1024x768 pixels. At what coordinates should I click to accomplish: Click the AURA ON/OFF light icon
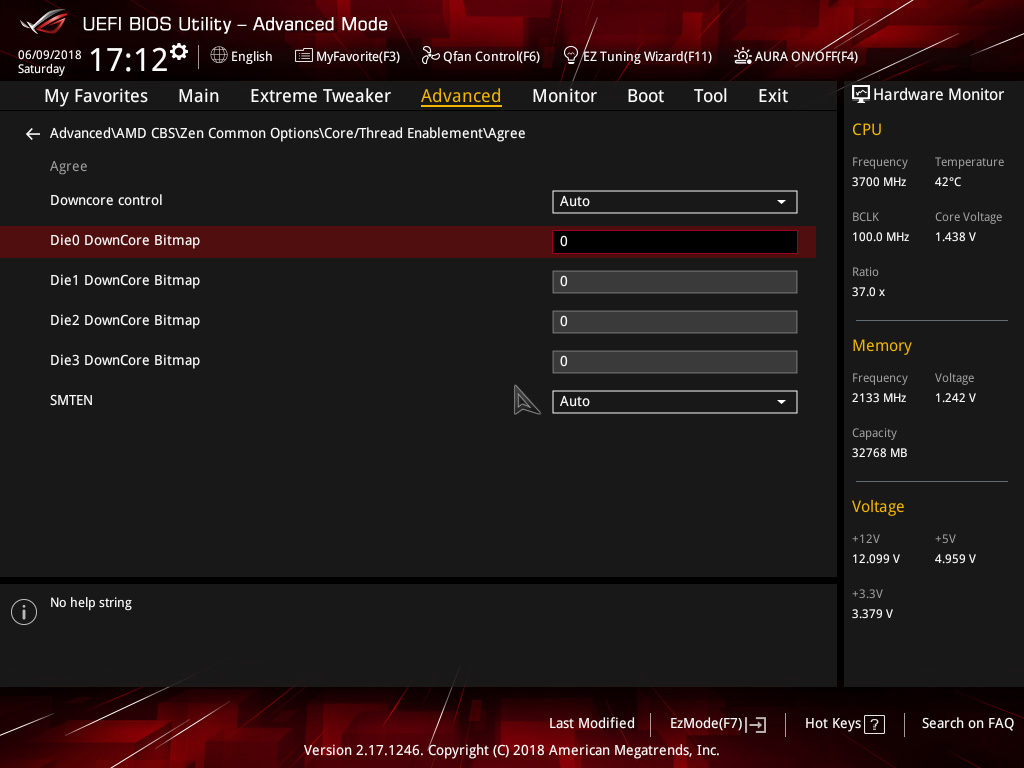pos(743,56)
